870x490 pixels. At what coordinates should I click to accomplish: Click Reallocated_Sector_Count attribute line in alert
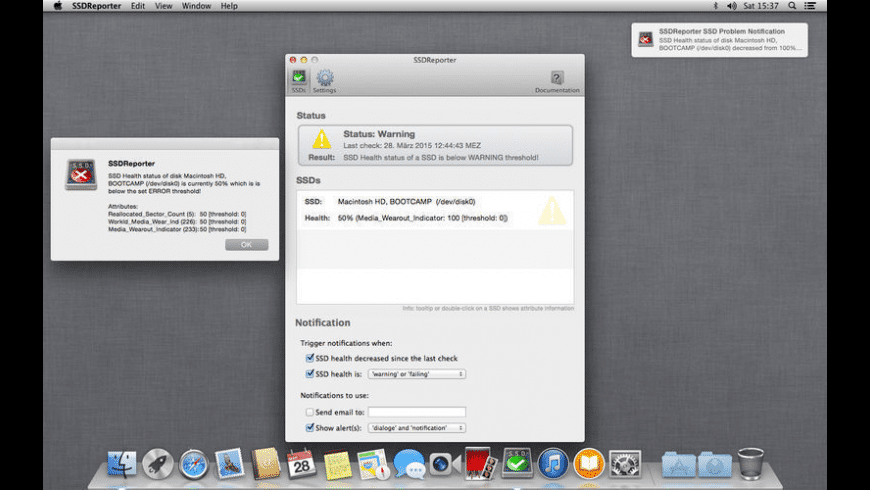click(177, 214)
